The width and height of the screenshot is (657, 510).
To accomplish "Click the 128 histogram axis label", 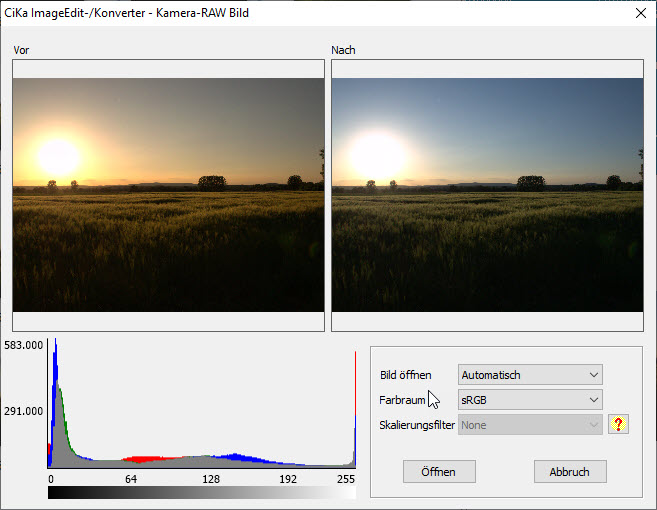I will tap(211, 479).
